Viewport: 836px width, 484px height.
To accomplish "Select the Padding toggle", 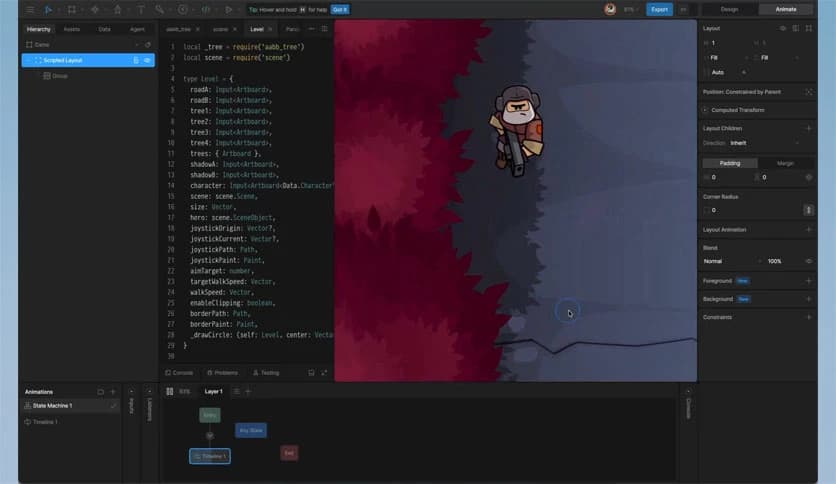I will pos(729,163).
